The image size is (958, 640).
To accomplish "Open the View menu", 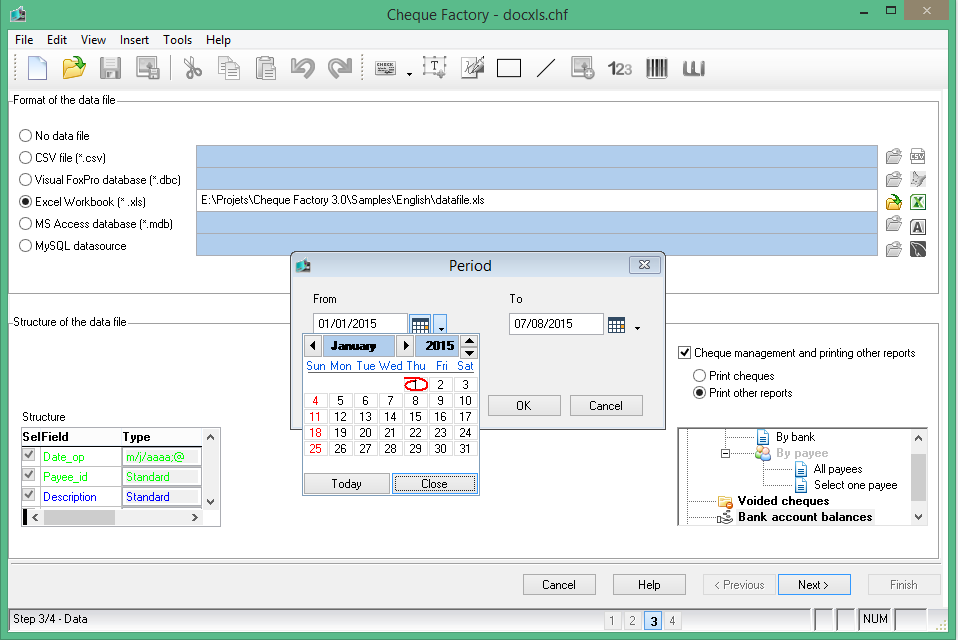I will (x=93, y=40).
